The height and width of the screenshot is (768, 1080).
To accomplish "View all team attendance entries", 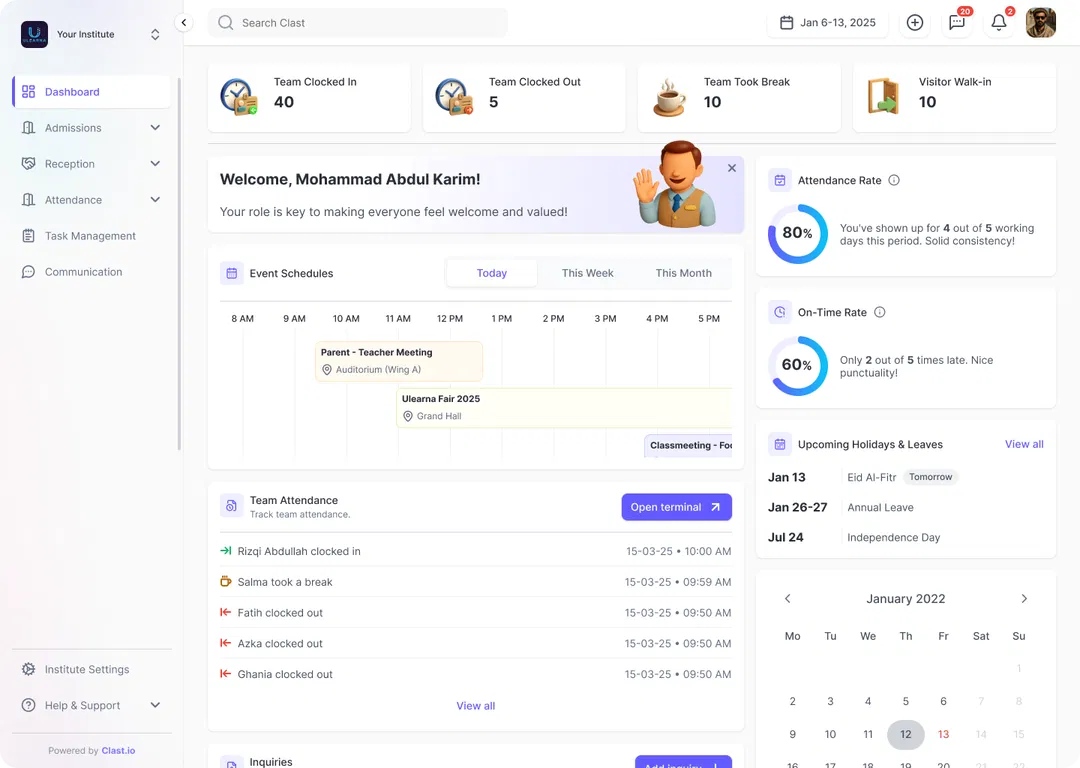I will click(475, 706).
